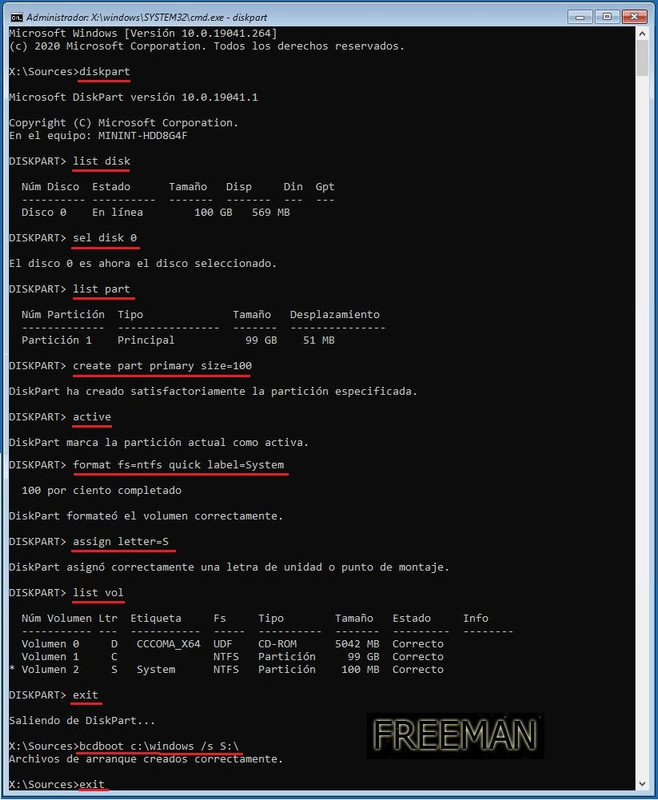This screenshot has width=658, height=800.
Task: Click the 'Microsoft Windows [Versión 10.0.19041.264]' line
Action: (x=143, y=33)
